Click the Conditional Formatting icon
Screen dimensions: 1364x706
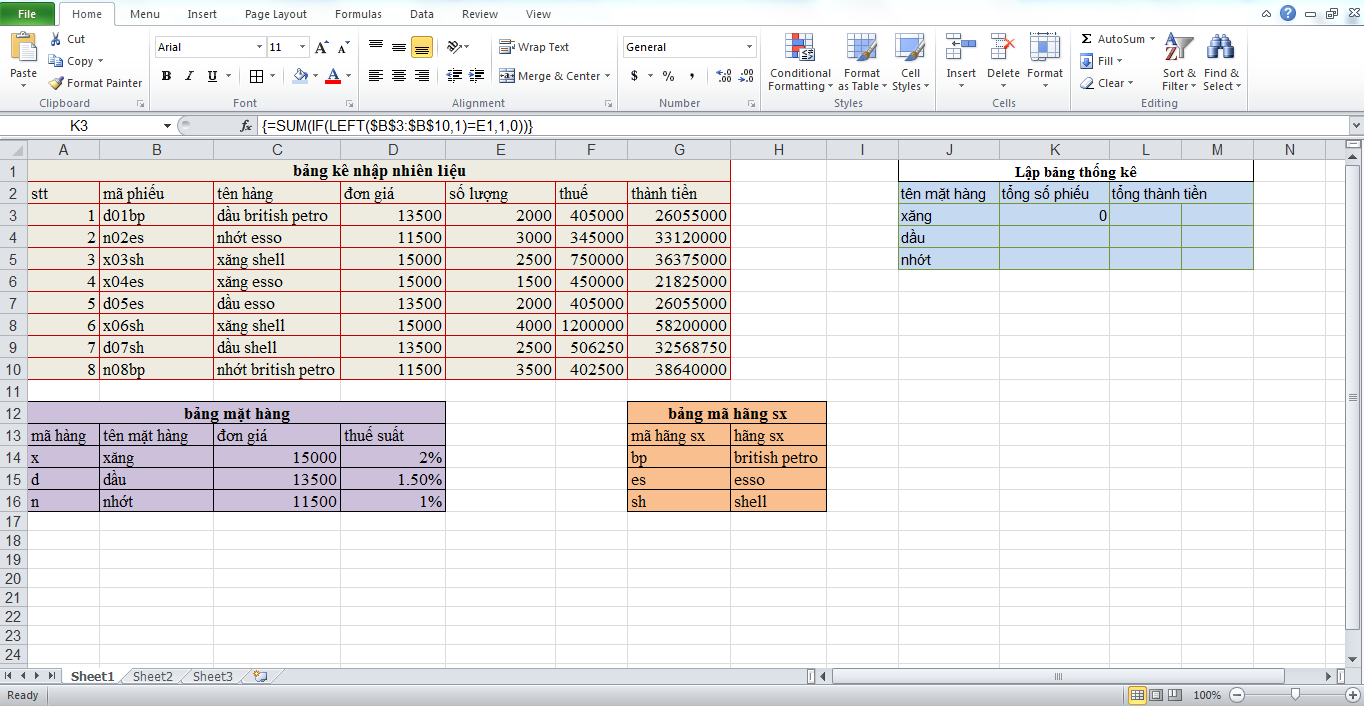[799, 48]
